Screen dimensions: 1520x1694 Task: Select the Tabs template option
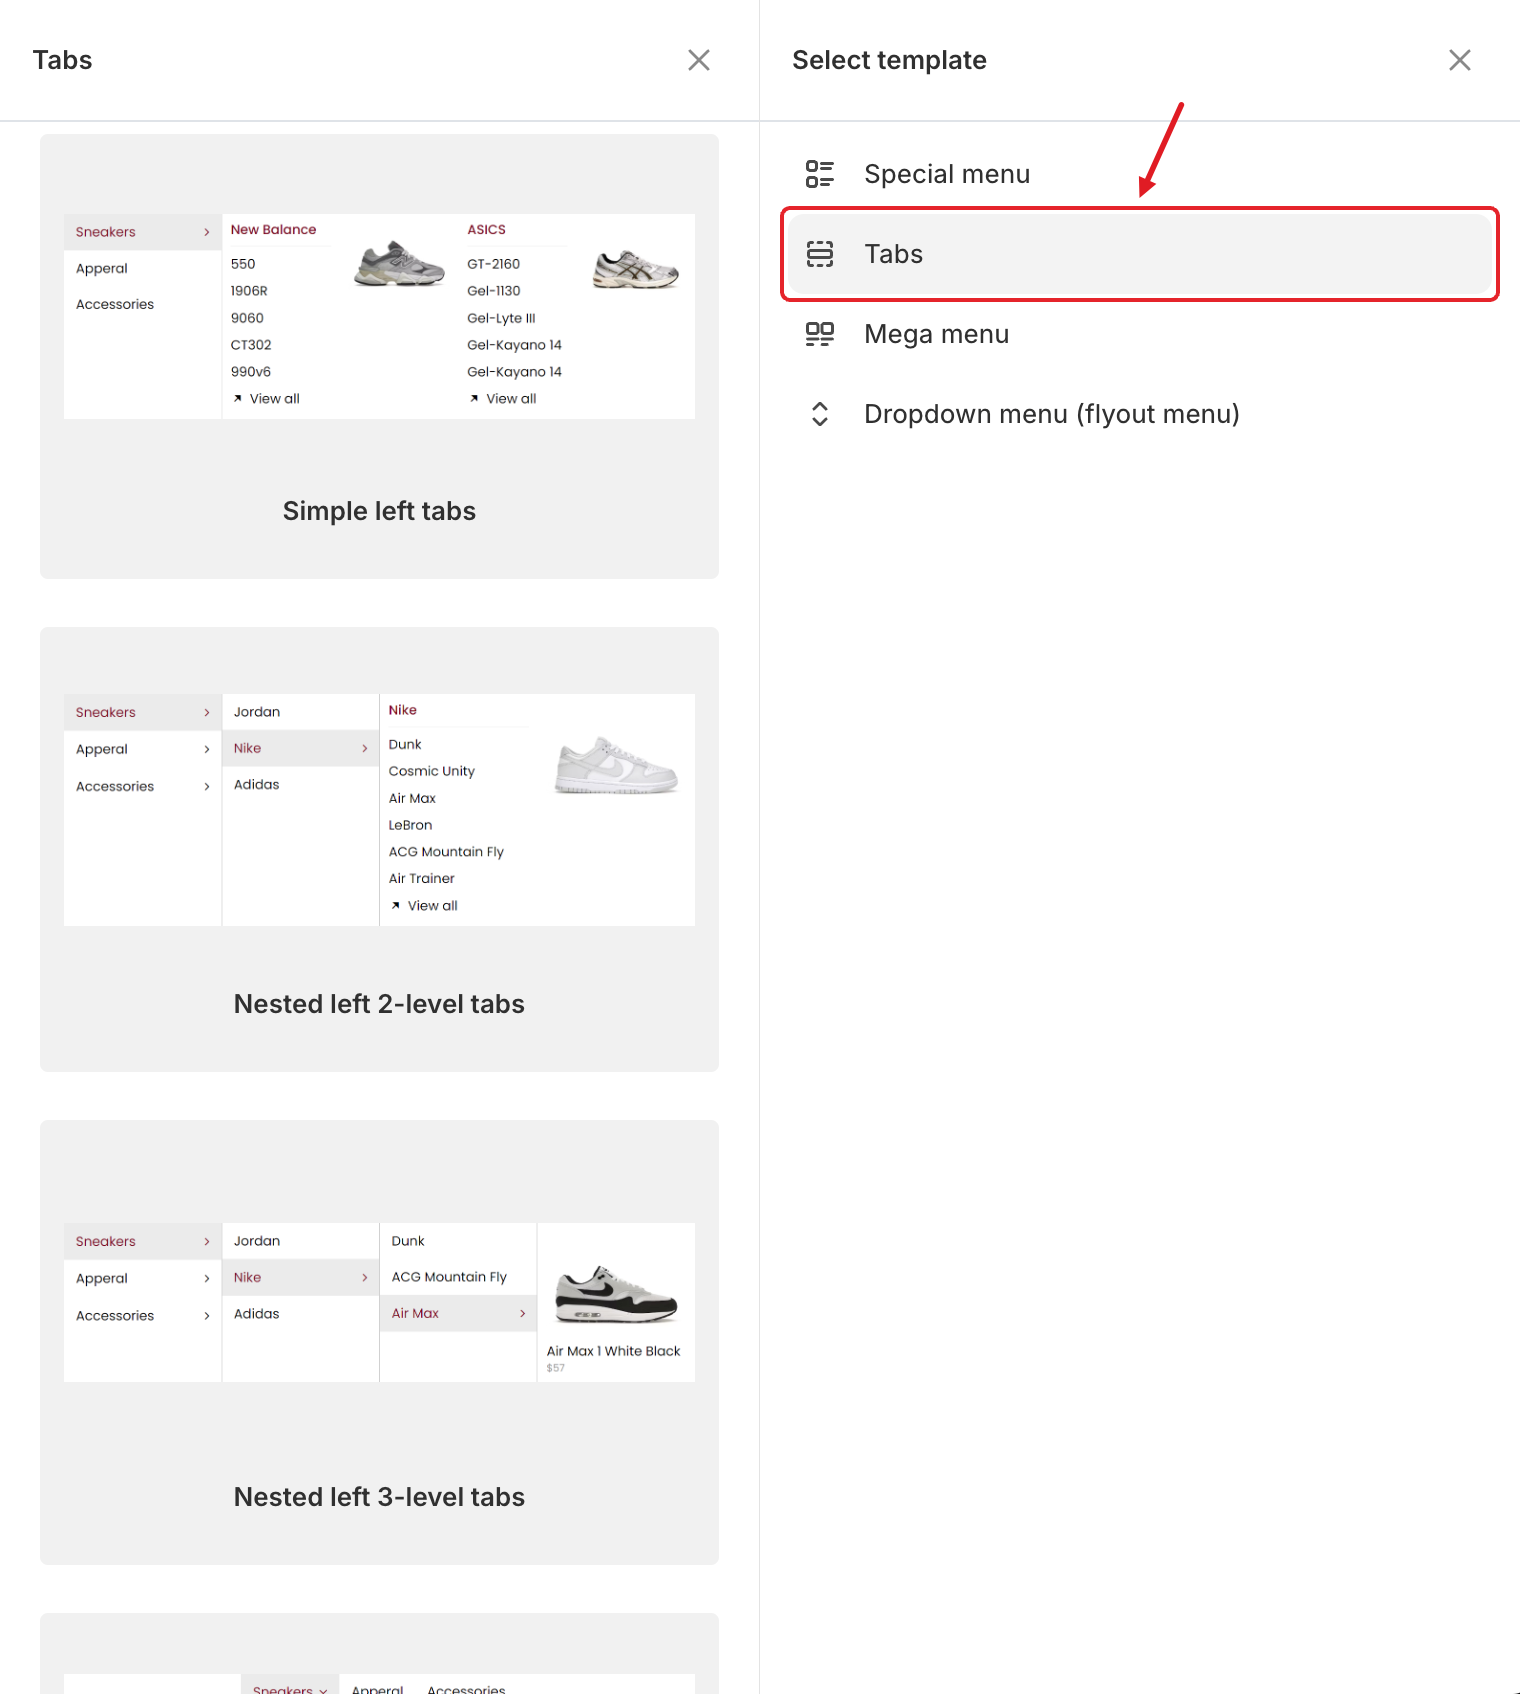point(1139,254)
